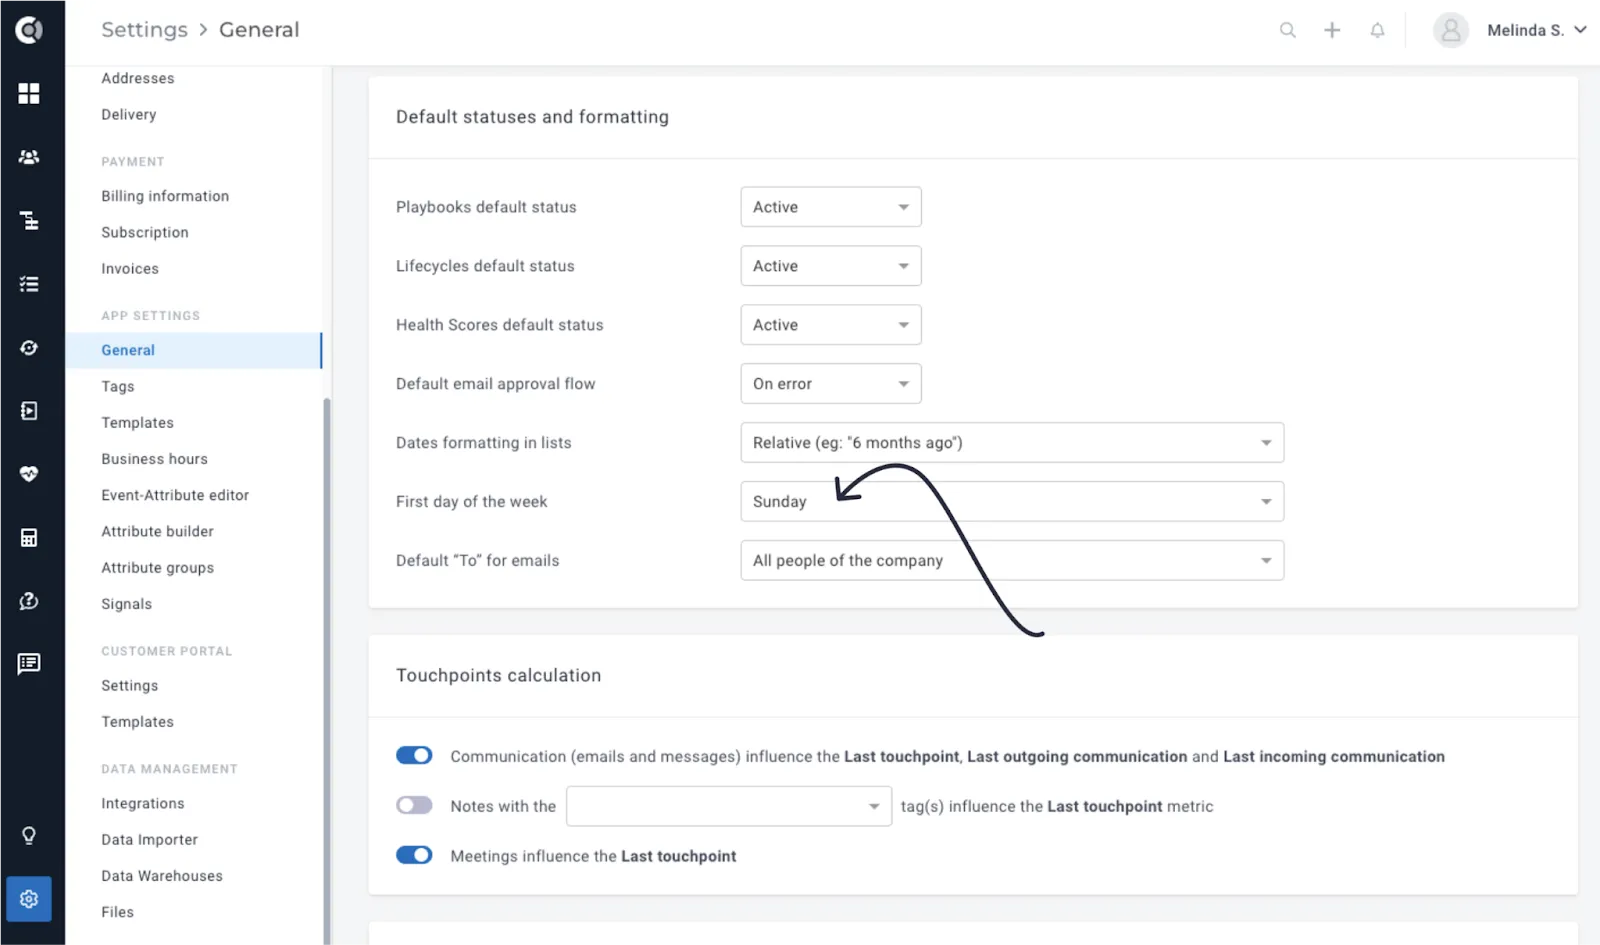Expand the Melinda S. user menu

1536,30
